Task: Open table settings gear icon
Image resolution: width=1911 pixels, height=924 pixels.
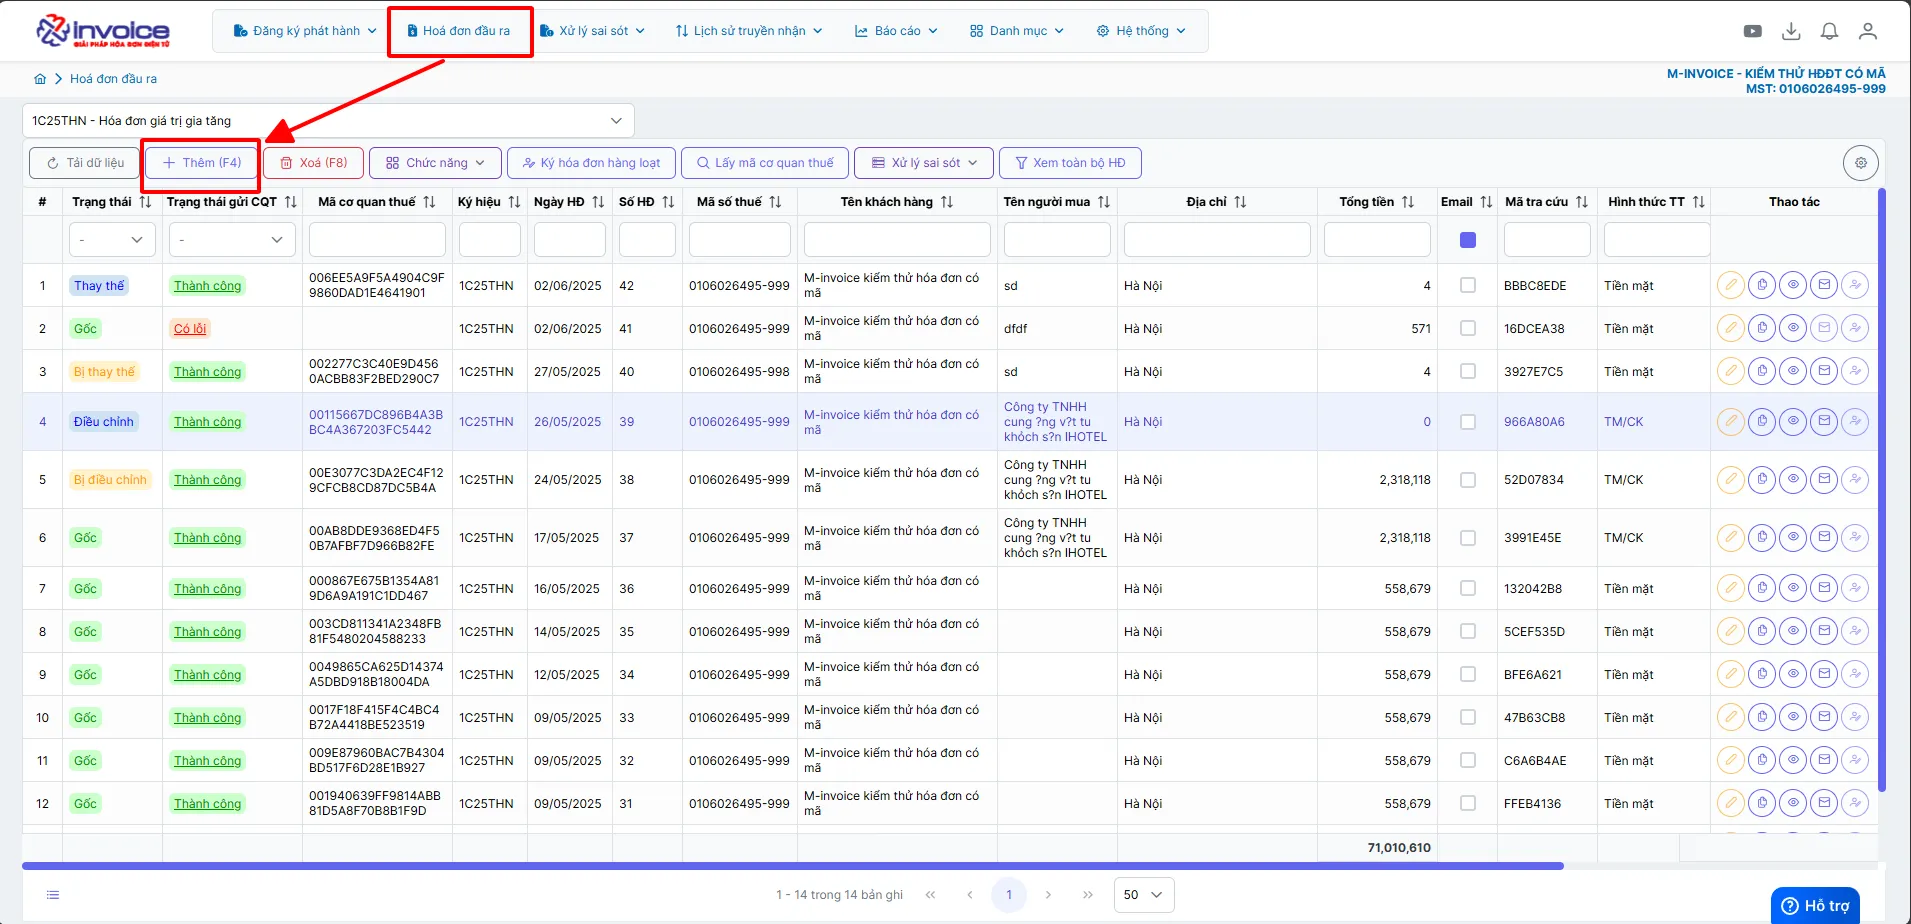Action: tap(1861, 163)
